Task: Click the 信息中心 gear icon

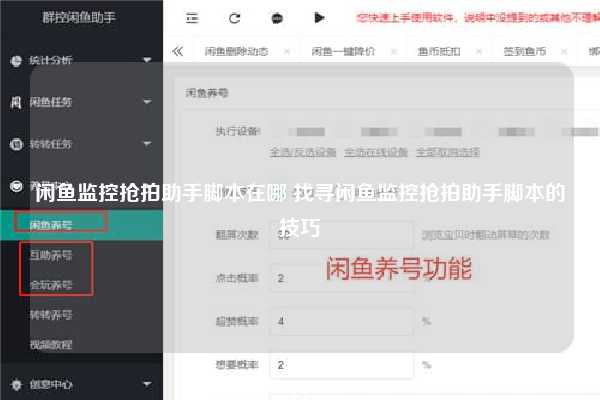Action: click(16, 384)
